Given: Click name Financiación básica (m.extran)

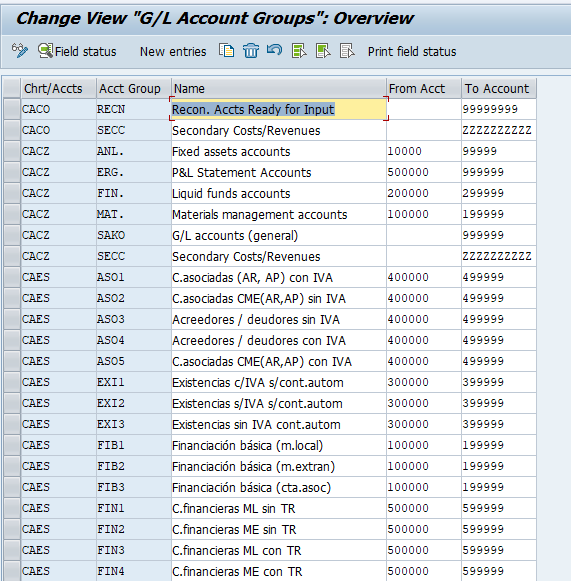Looking at the screenshot, I should (x=279, y=466).
